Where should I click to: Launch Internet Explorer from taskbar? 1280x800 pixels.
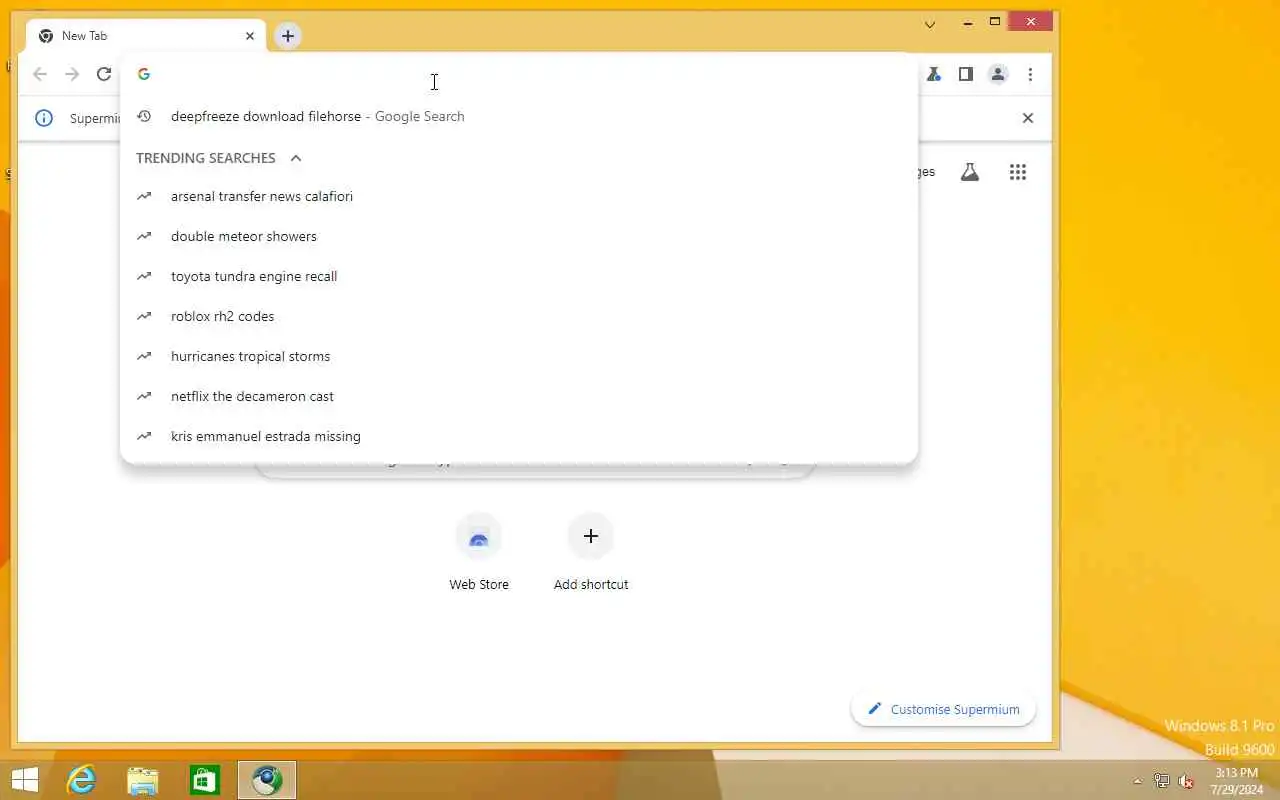81,780
